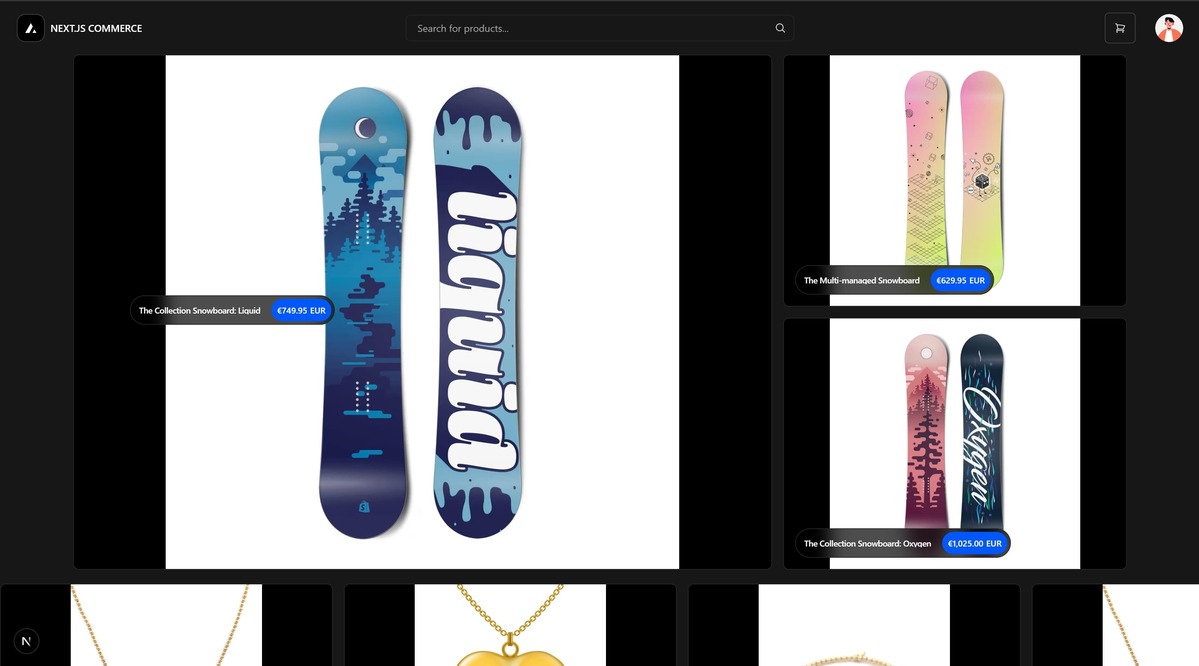This screenshot has width=1199, height=666.
Task: Click the magnifying glass search icon
Action: pos(780,28)
